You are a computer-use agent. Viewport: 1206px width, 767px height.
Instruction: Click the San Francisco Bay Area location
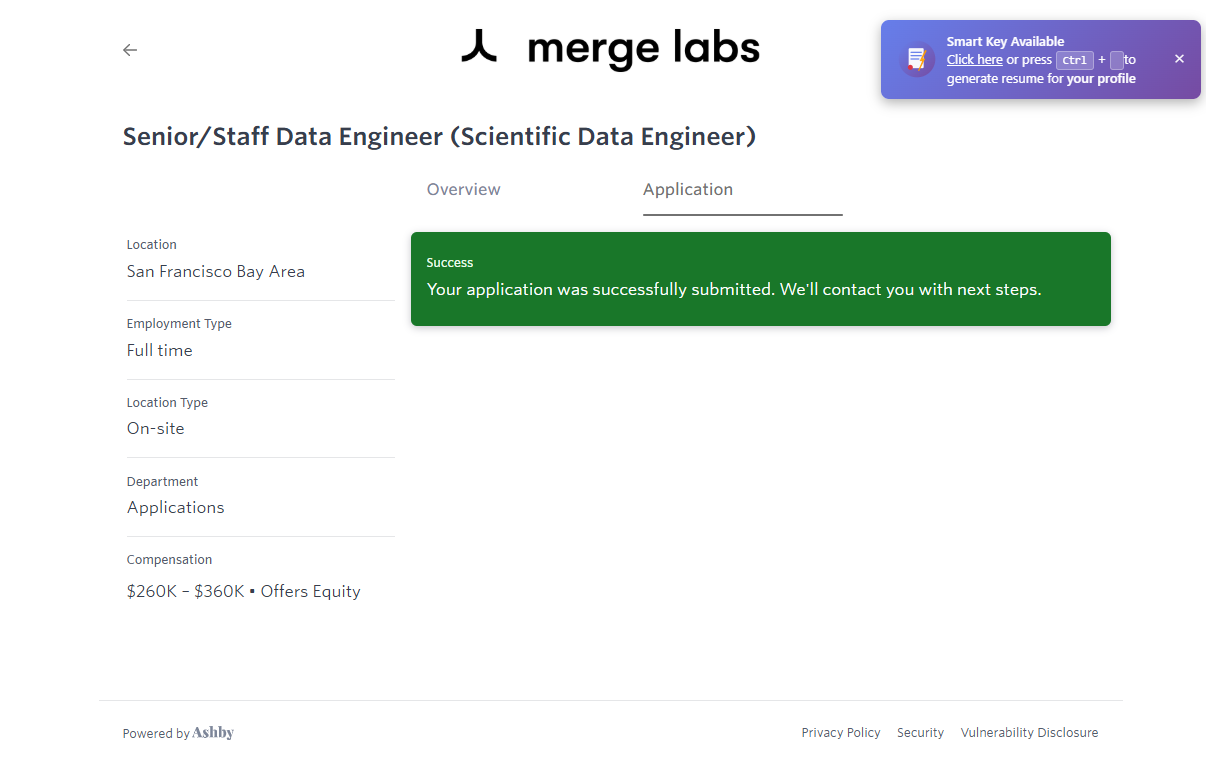(216, 272)
